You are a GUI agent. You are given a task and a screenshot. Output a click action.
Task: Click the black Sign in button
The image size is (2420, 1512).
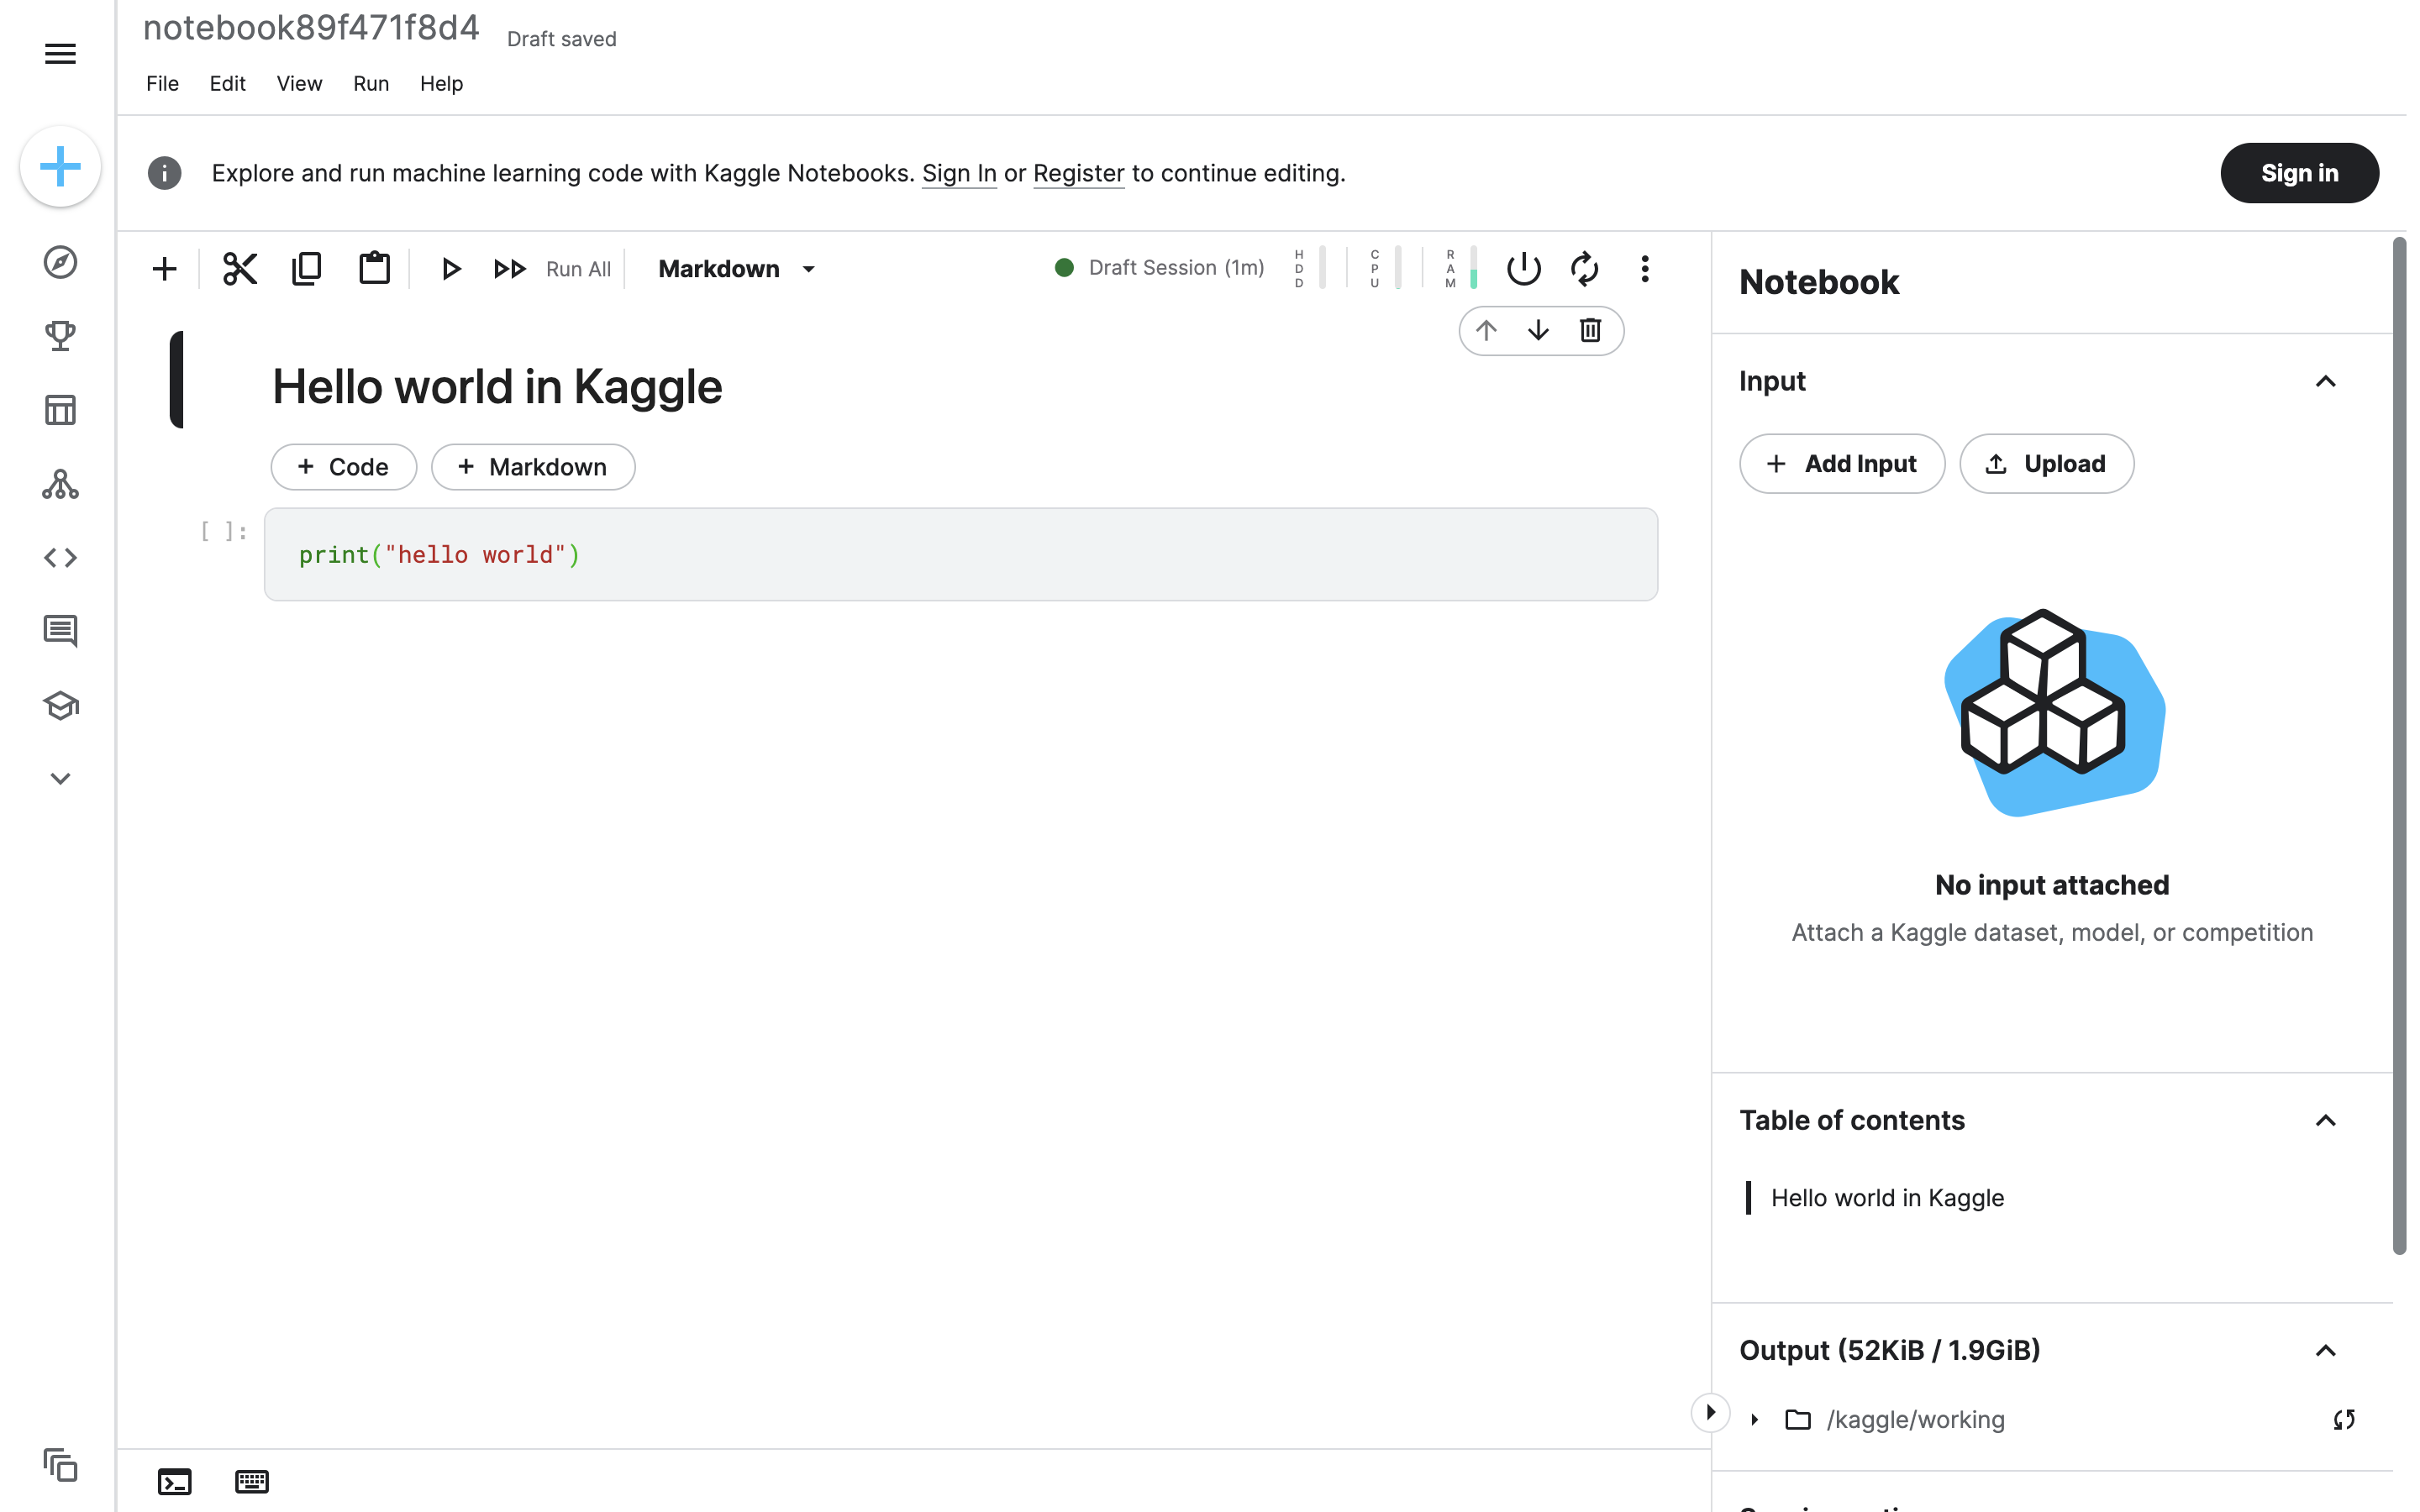[2299, 173]
